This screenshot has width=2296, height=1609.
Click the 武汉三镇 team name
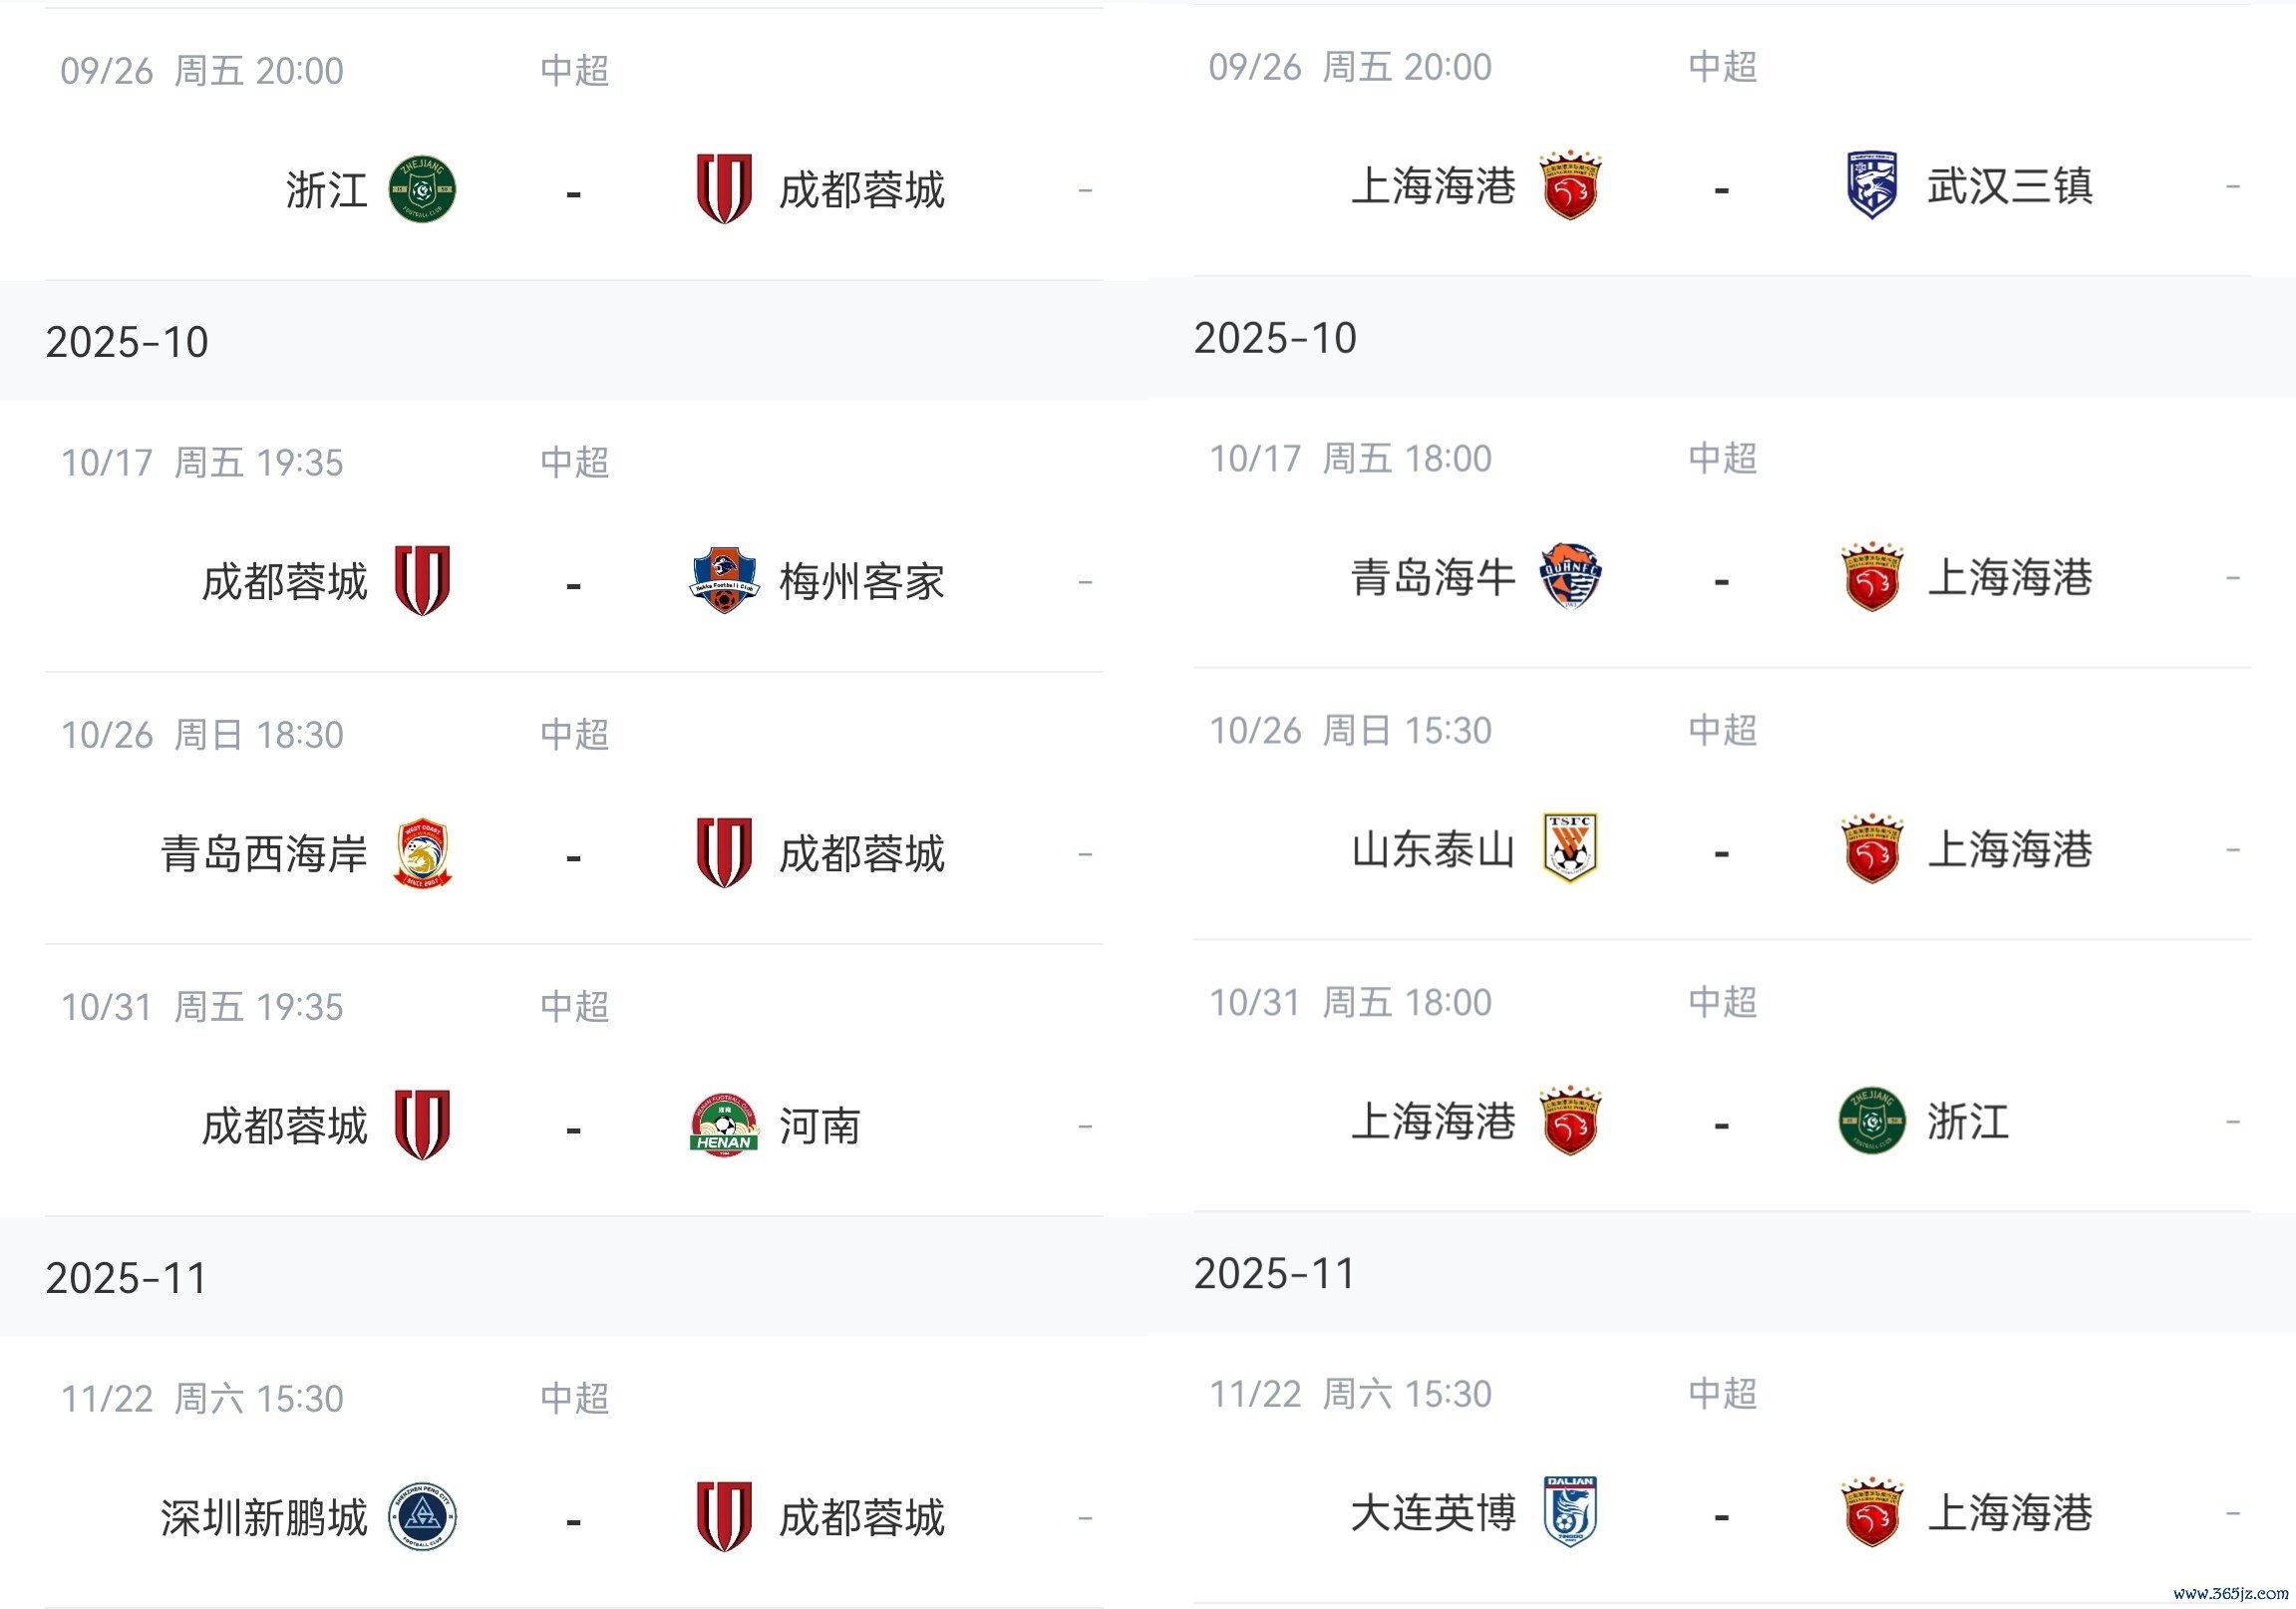click(x=2010, y=186)
